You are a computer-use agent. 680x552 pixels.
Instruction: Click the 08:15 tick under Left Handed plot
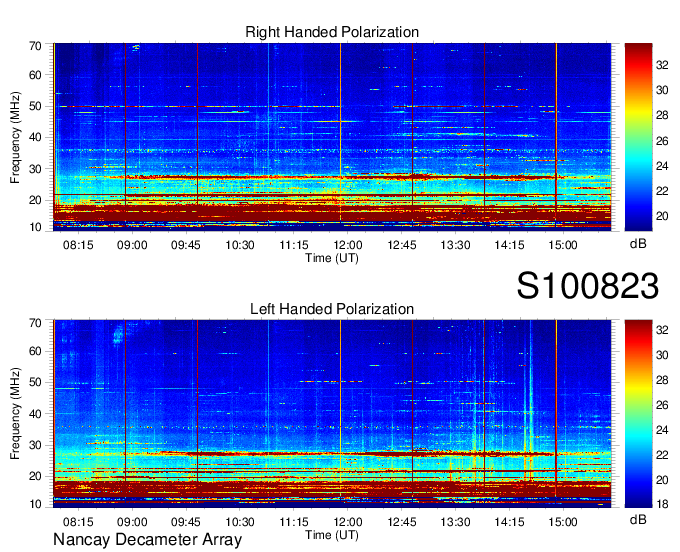pos(78,522)
